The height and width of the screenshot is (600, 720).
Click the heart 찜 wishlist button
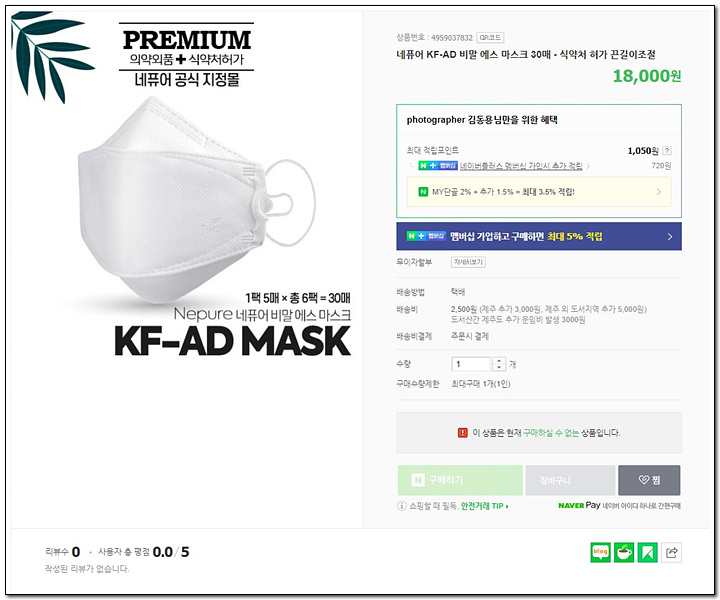click(649, 480)
